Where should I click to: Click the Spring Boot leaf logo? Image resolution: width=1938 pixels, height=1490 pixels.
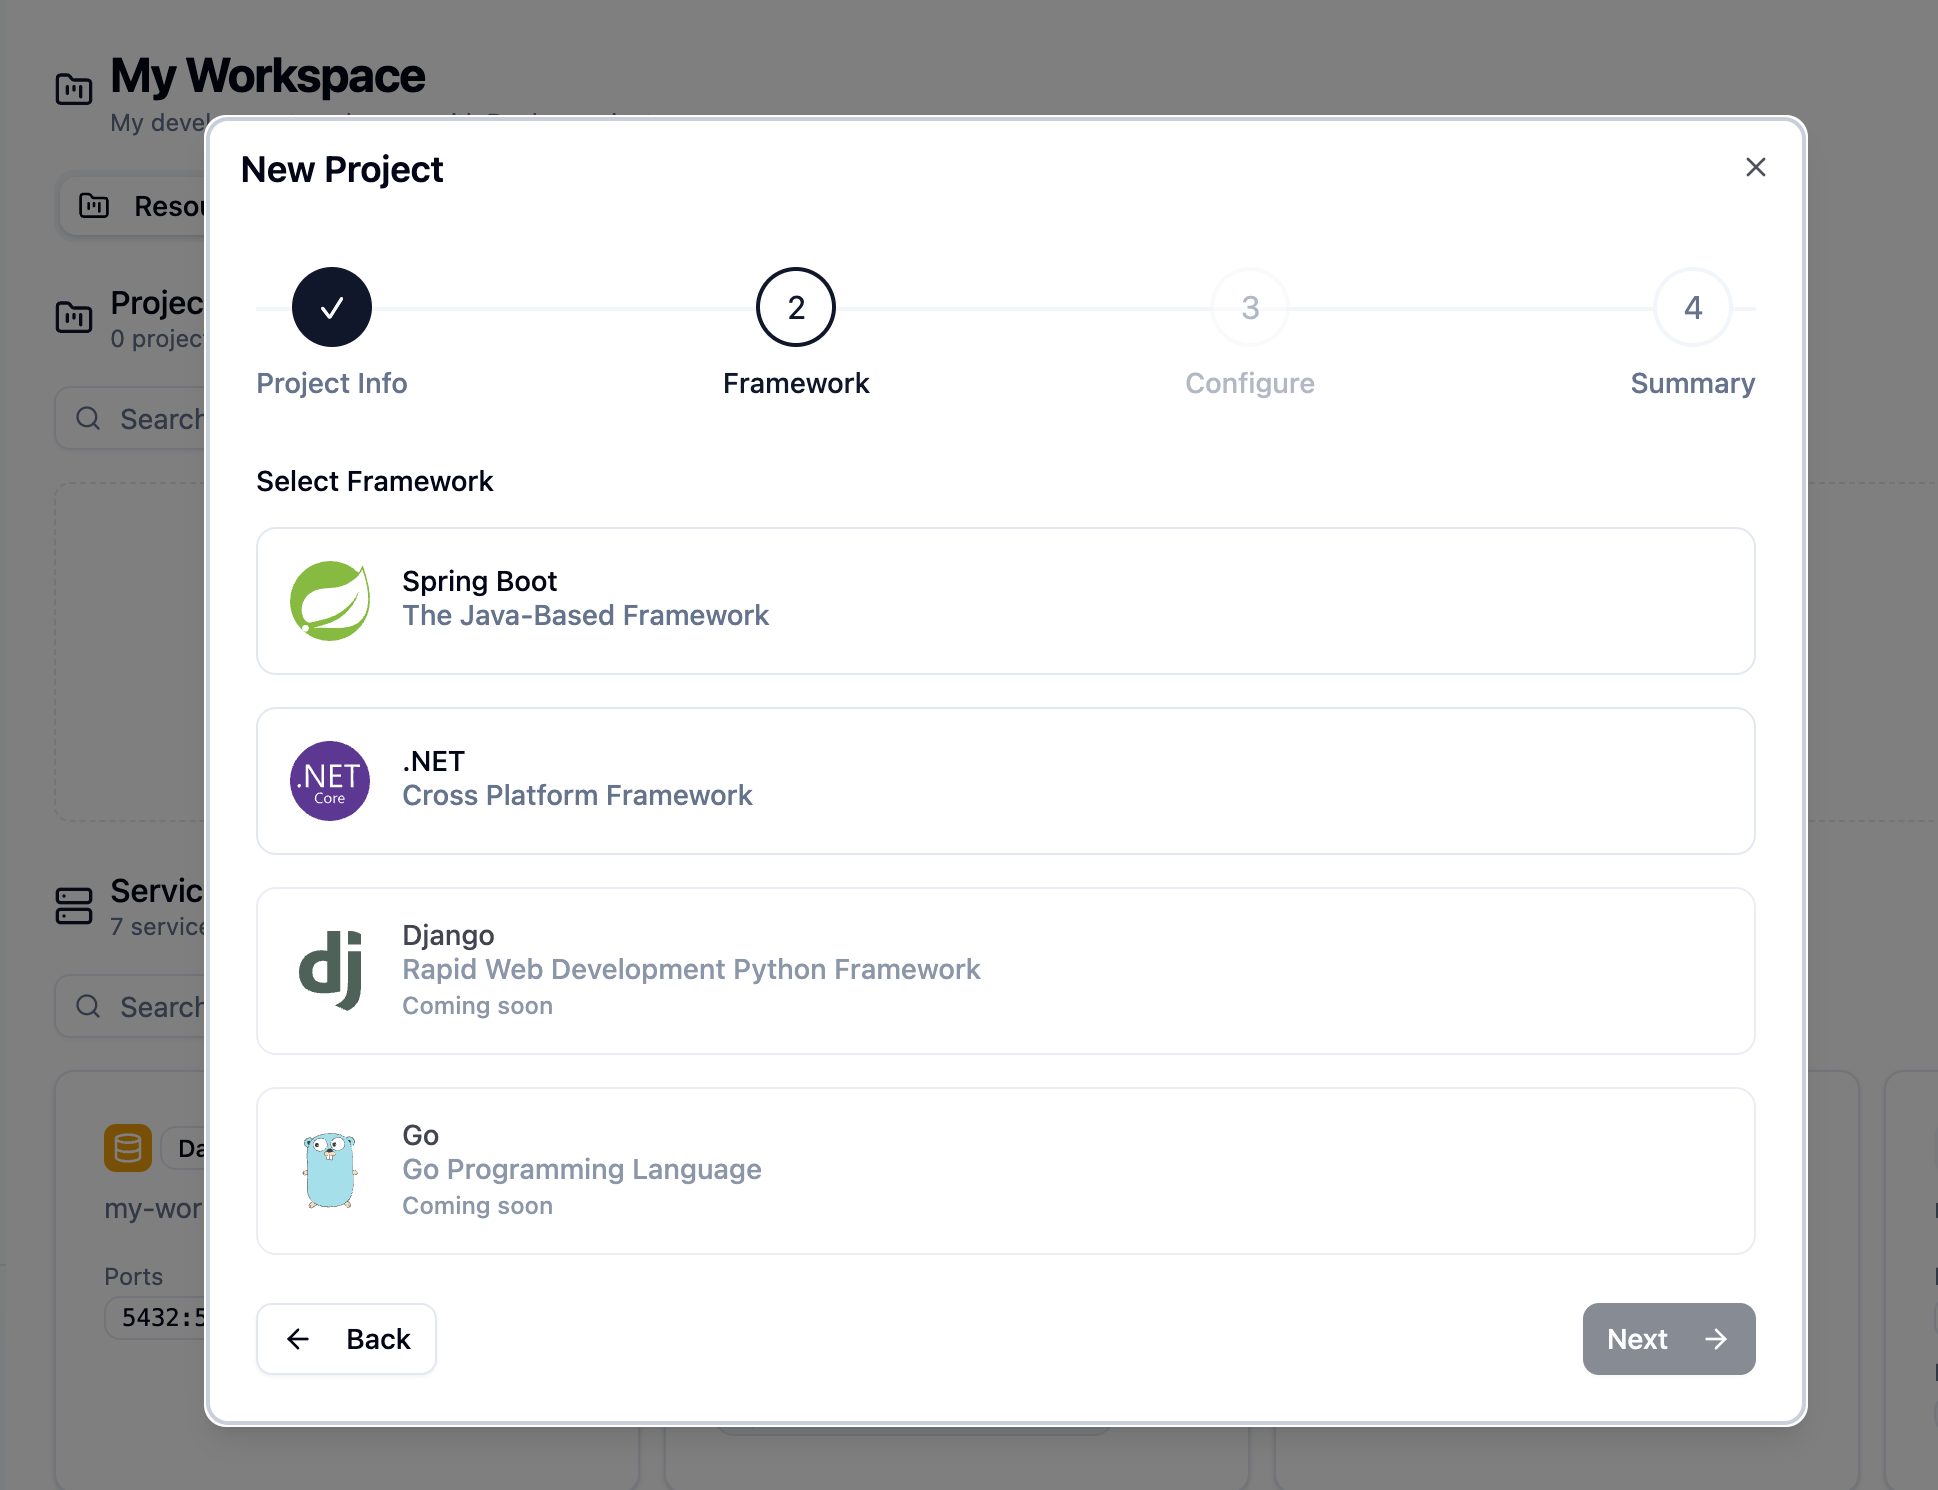(330, 601)
